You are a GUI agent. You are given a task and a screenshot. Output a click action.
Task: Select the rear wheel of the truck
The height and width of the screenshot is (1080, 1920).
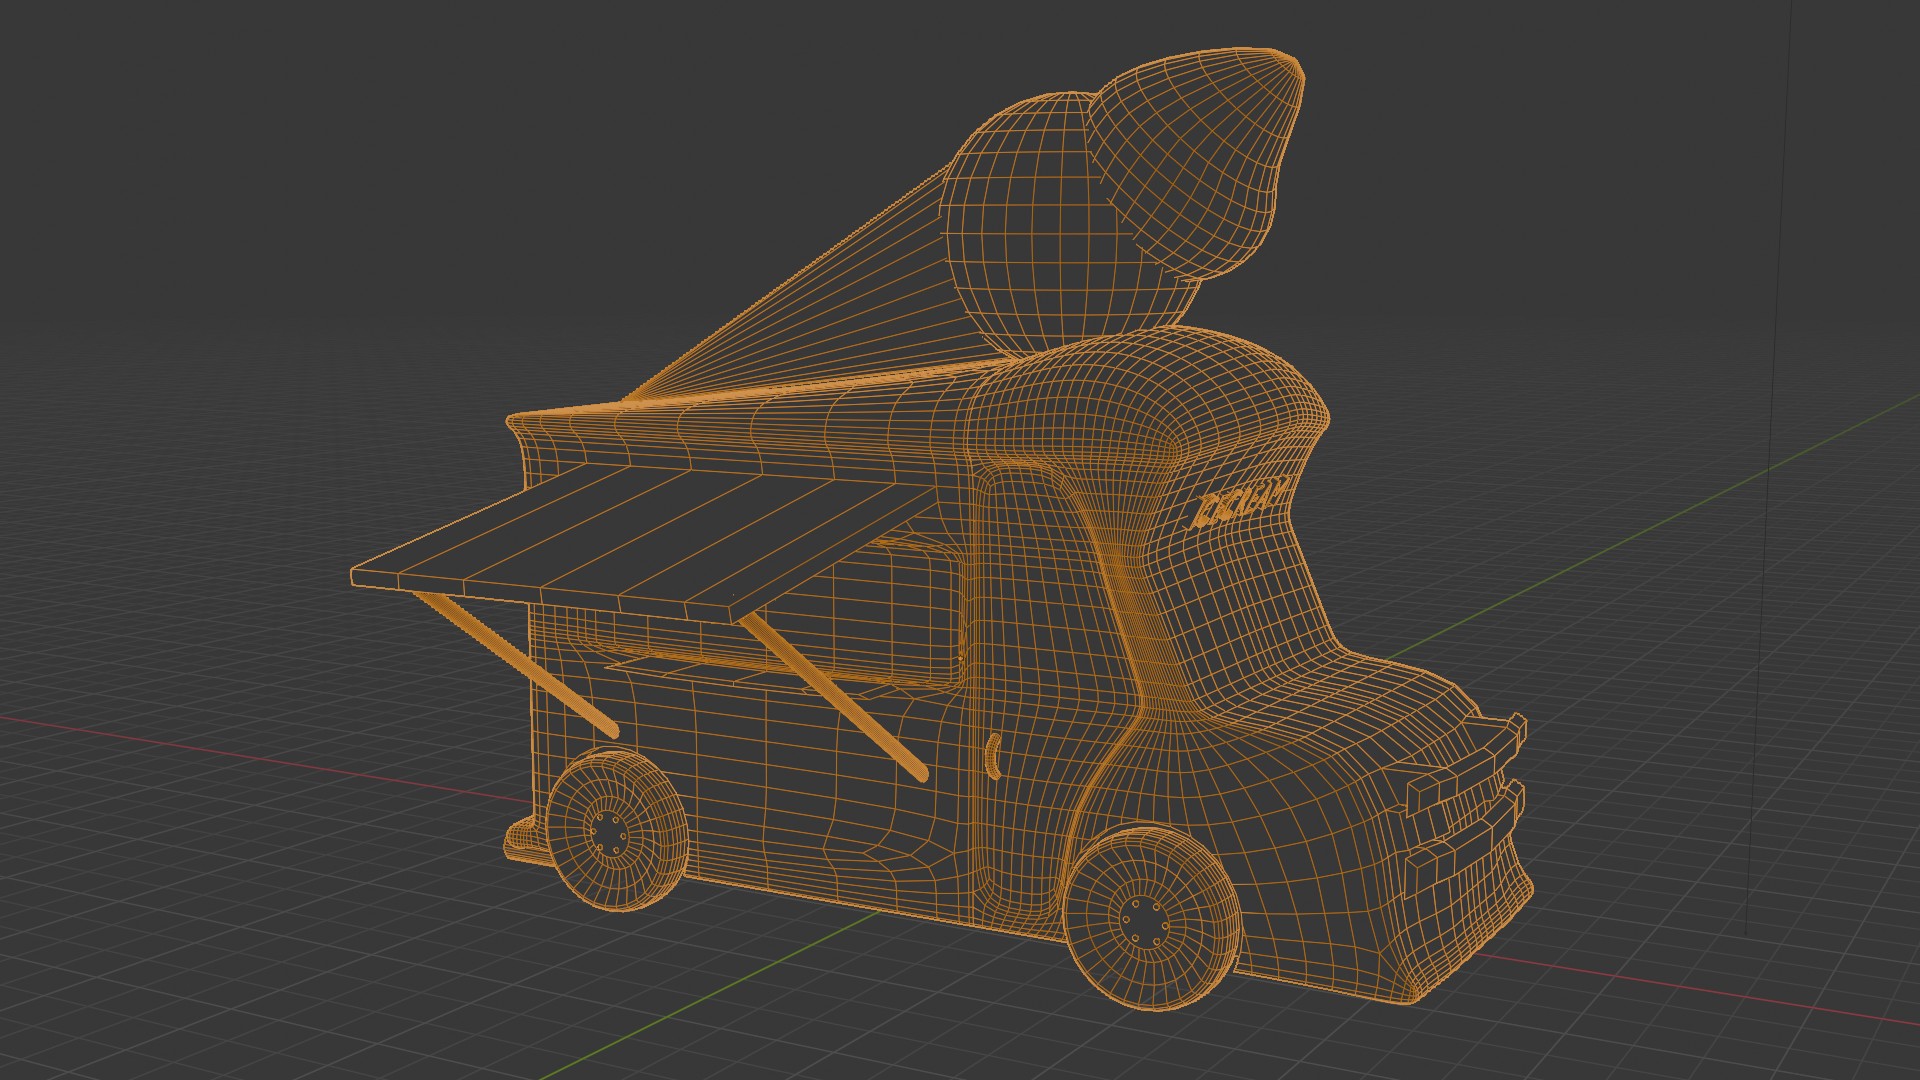(617, 830)
